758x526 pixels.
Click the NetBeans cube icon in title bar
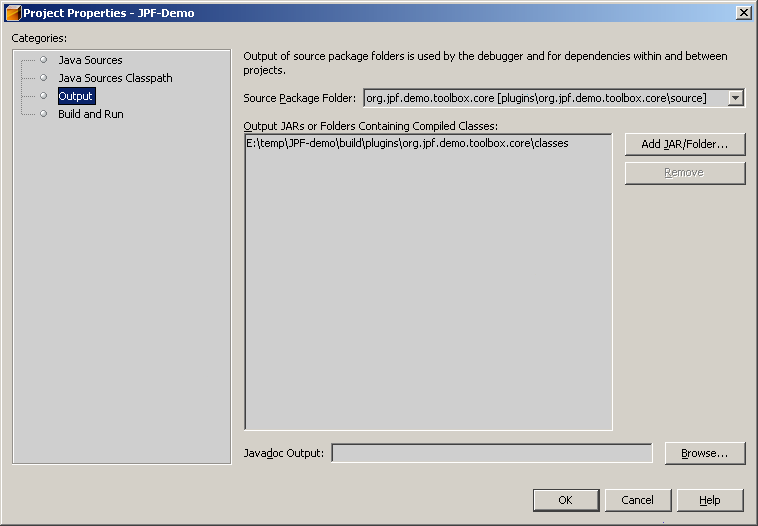(x=13, y=13)
